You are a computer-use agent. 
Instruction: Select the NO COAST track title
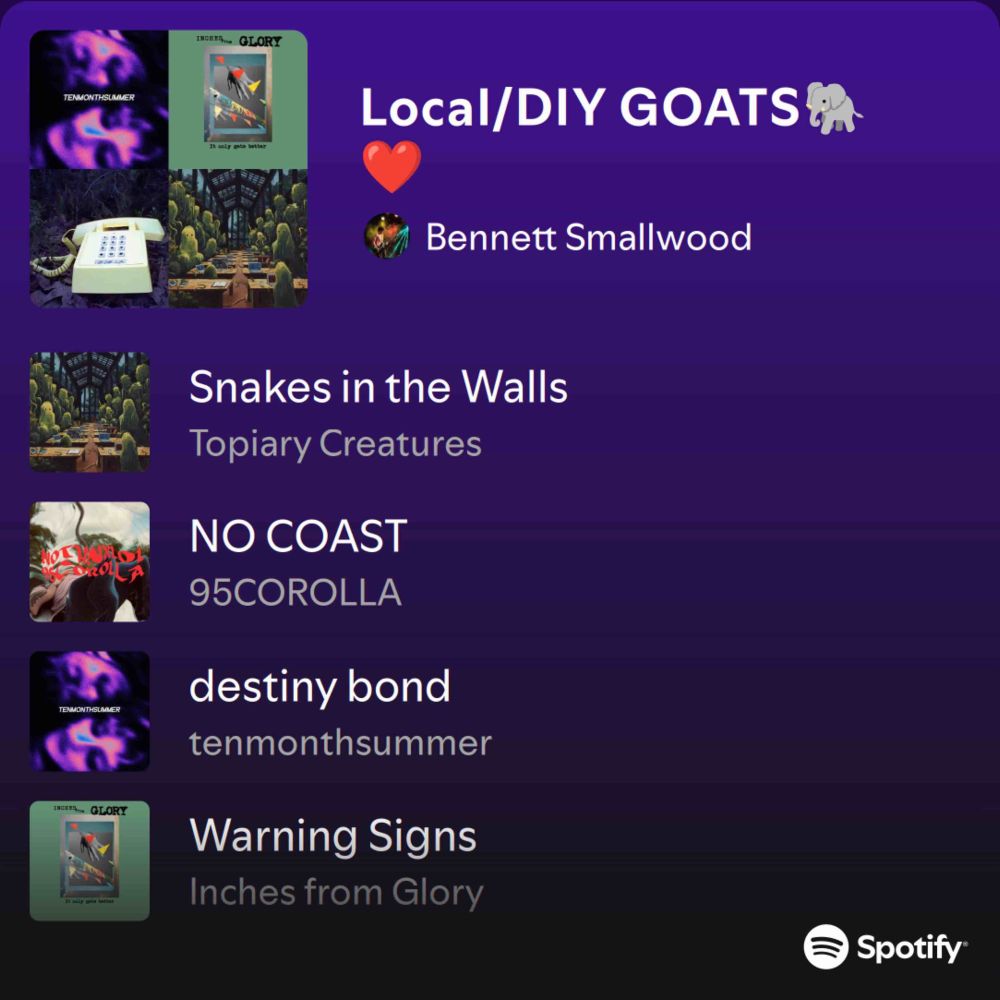tap(298, 536)
